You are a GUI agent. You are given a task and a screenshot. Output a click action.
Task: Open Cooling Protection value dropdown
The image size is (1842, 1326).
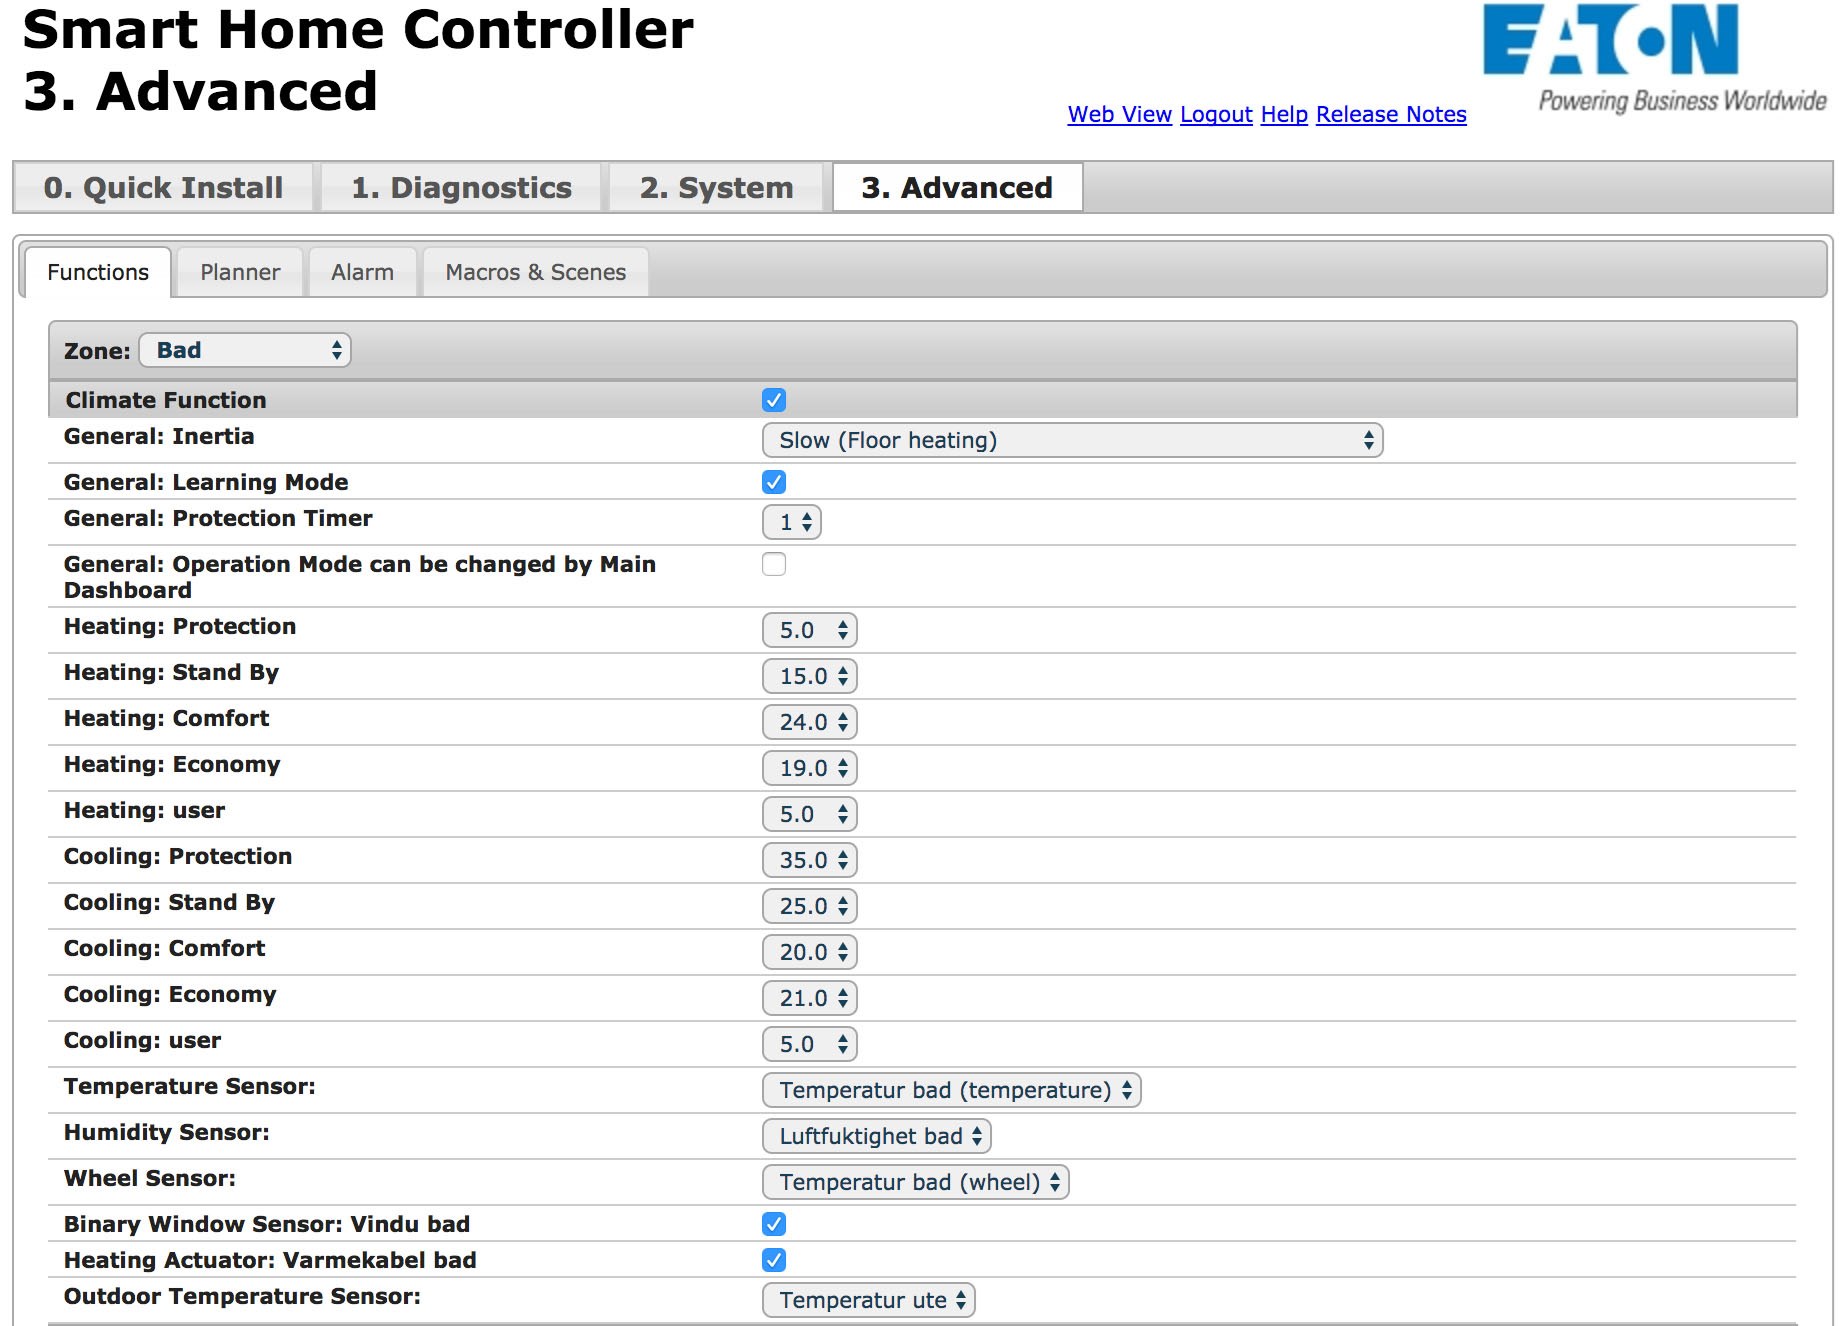[810, 860]
